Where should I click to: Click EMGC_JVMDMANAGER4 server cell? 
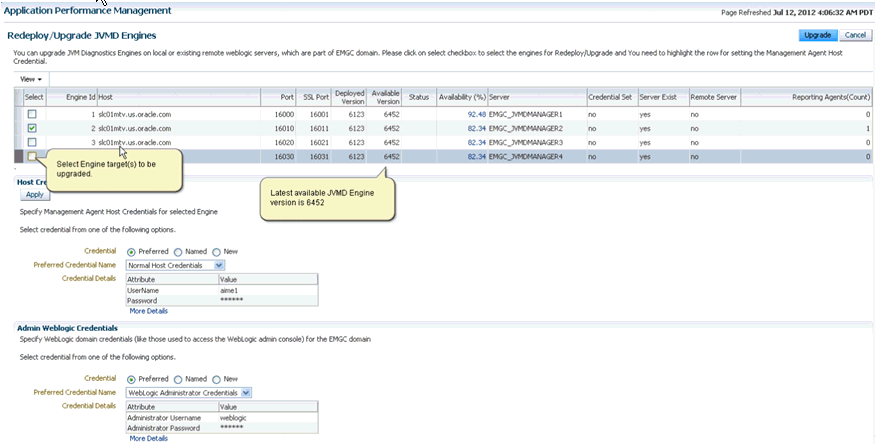(526, 157)
